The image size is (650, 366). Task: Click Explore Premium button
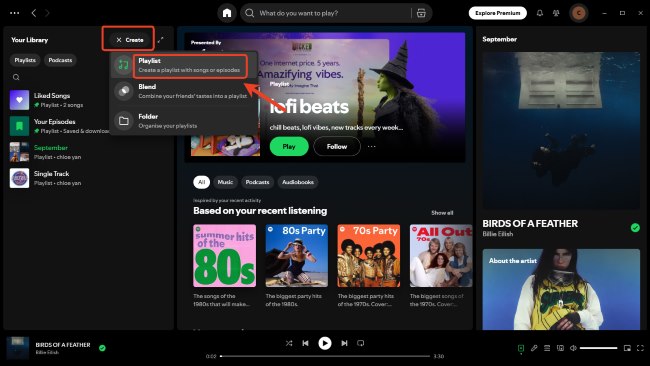497,13
